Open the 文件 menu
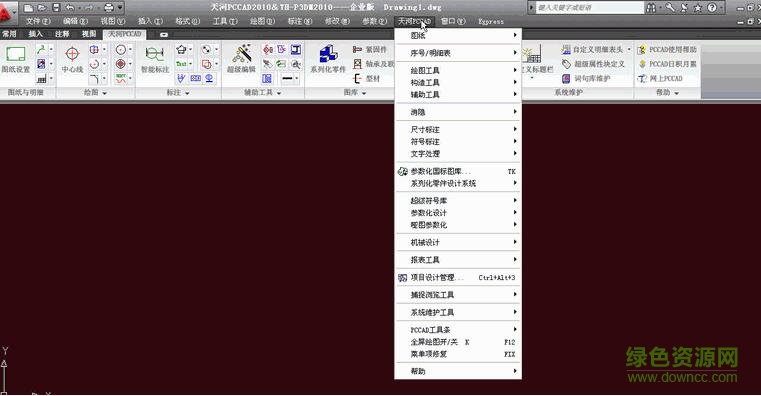Screen dimensions: 761x396 38,21
